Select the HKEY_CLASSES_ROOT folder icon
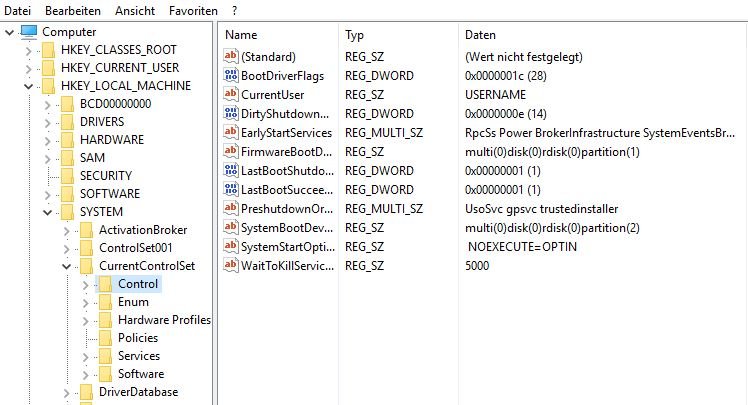 click(x=48, y=50)
